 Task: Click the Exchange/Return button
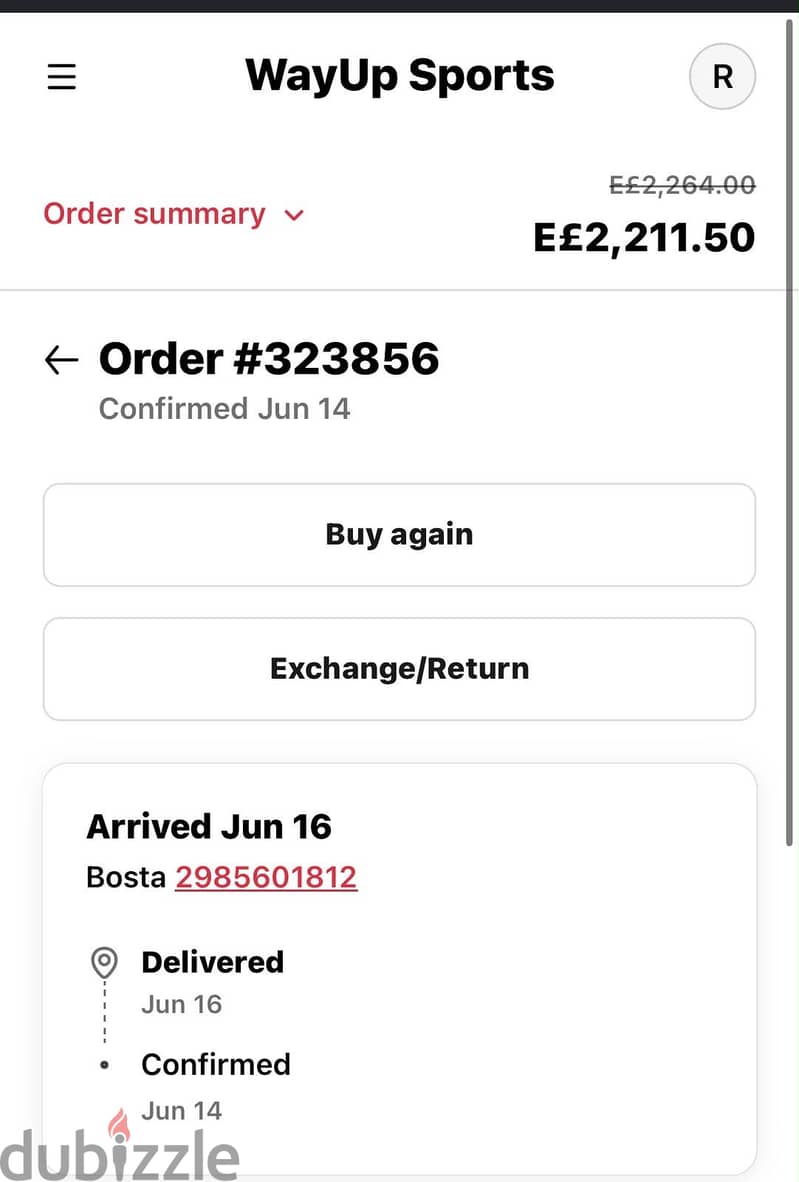pyautogui.click(x=400, y=669)
